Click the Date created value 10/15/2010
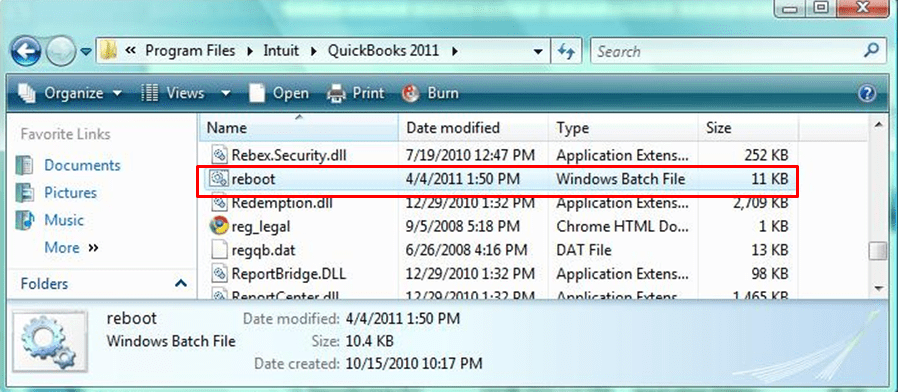Screen dimensions: 898x392 pos(413,364)
